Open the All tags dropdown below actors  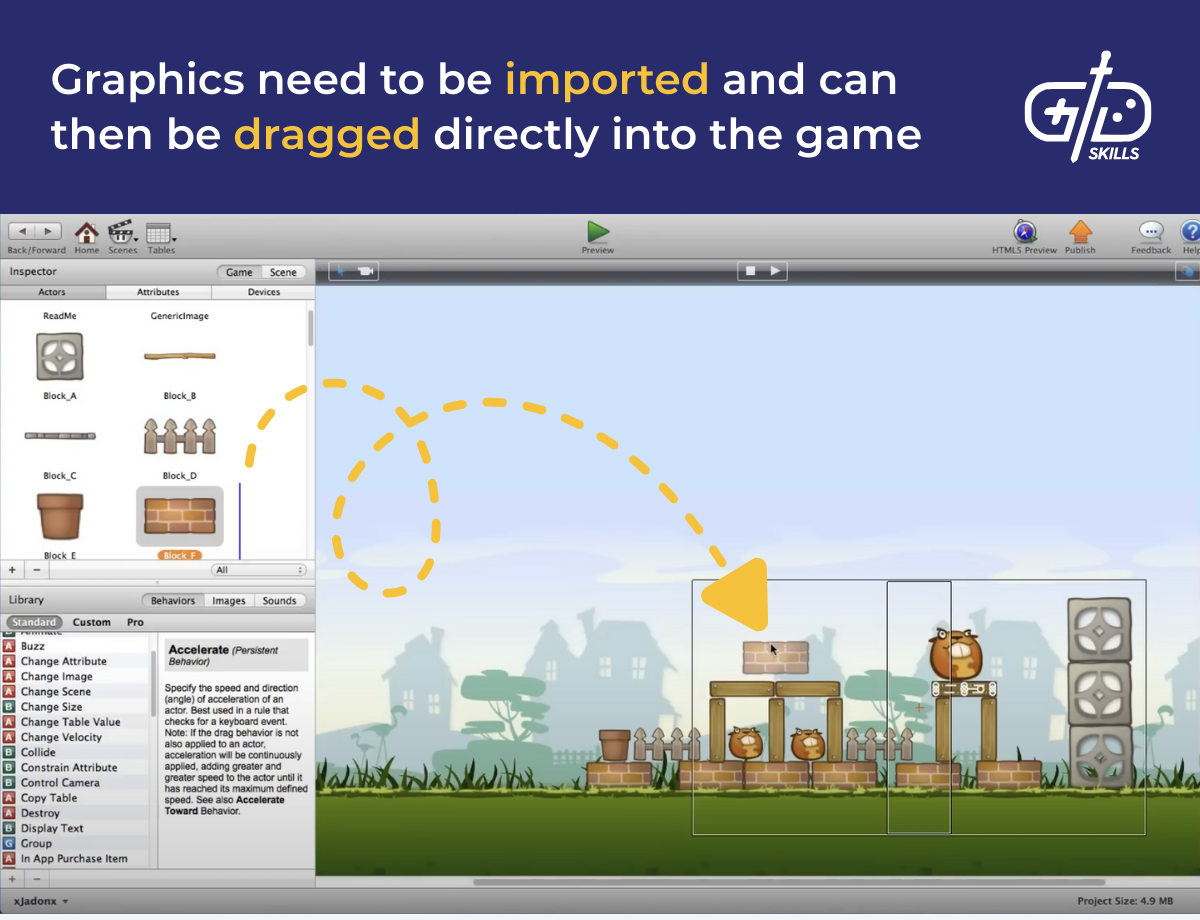[258, 569]
